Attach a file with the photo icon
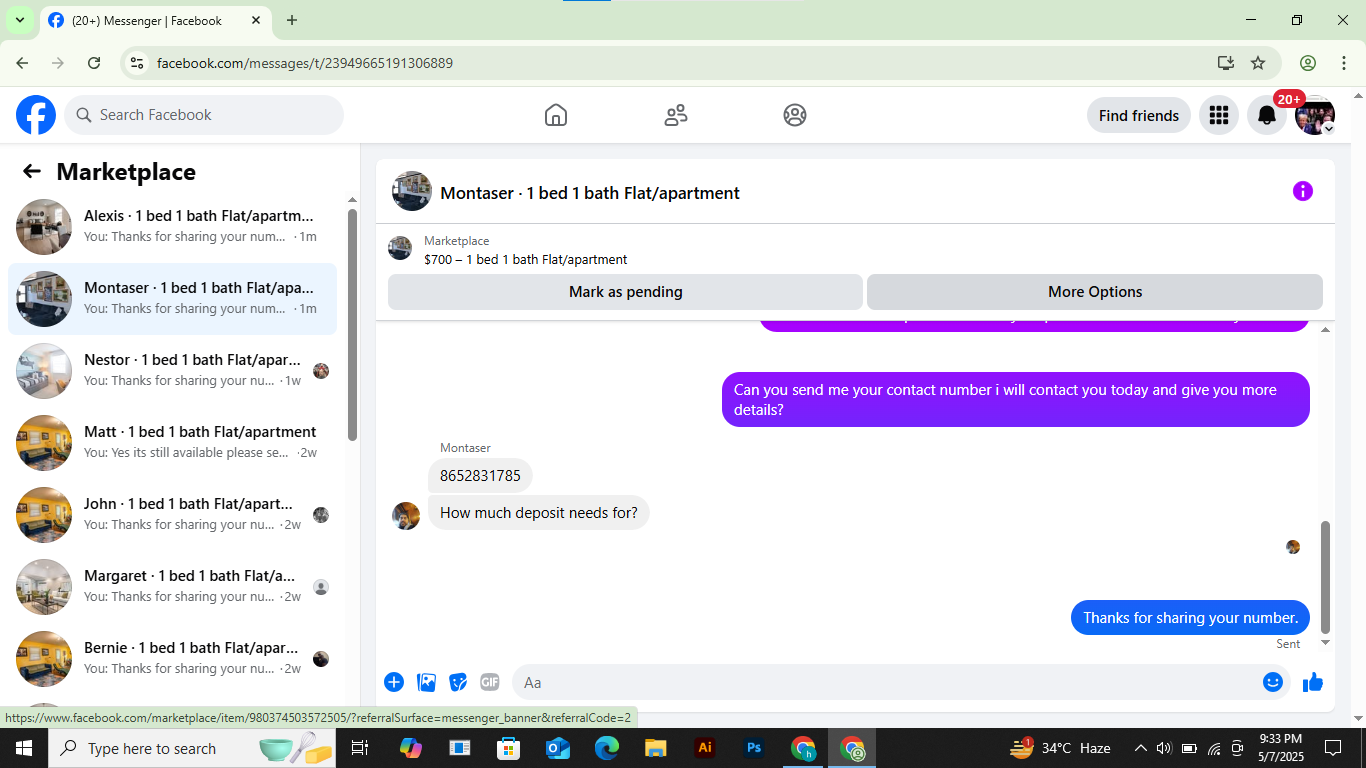The height and width of the screenshot is (768, 1366). tap(427, 682)
